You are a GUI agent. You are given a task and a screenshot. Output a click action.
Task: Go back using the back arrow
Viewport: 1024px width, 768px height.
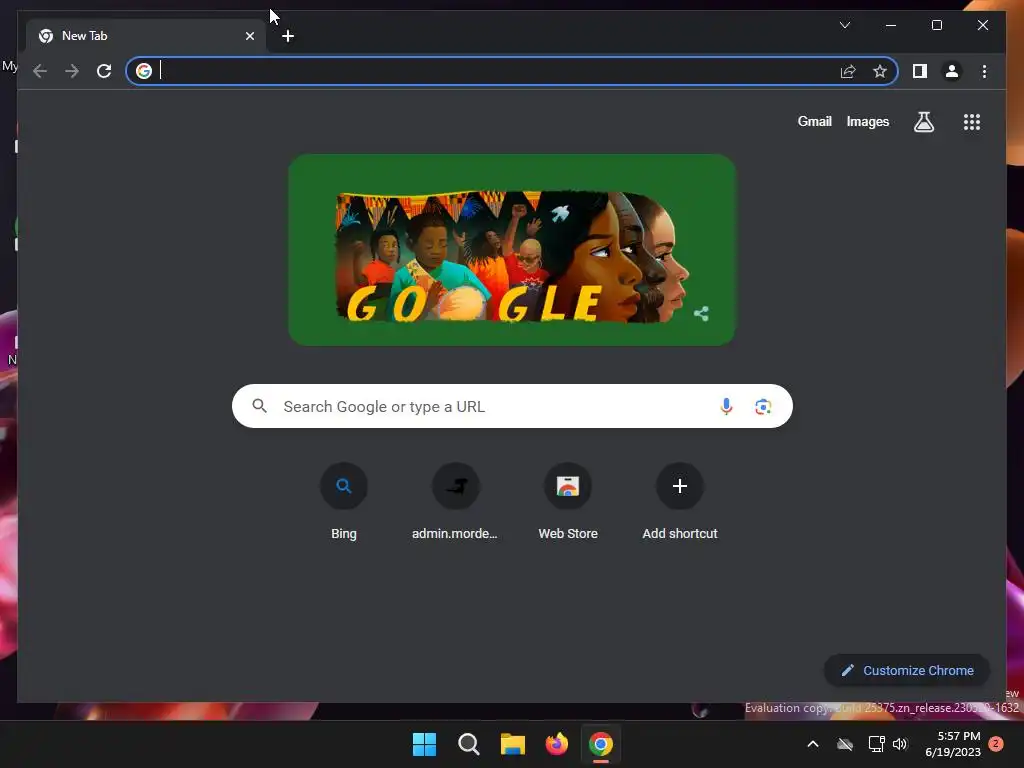[40, 71]
